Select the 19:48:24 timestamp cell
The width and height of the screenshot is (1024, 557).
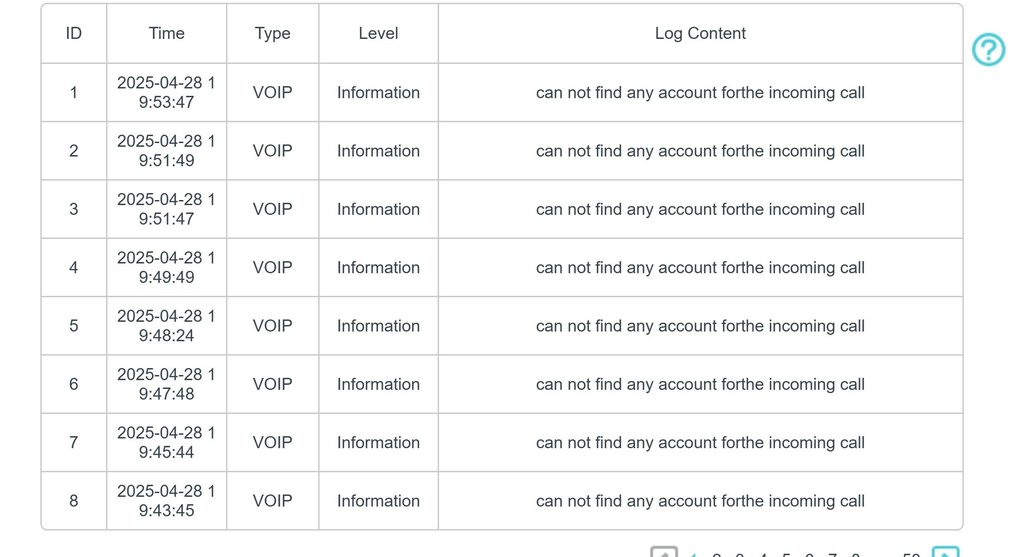pyautogui.click(x=167, y=326)
